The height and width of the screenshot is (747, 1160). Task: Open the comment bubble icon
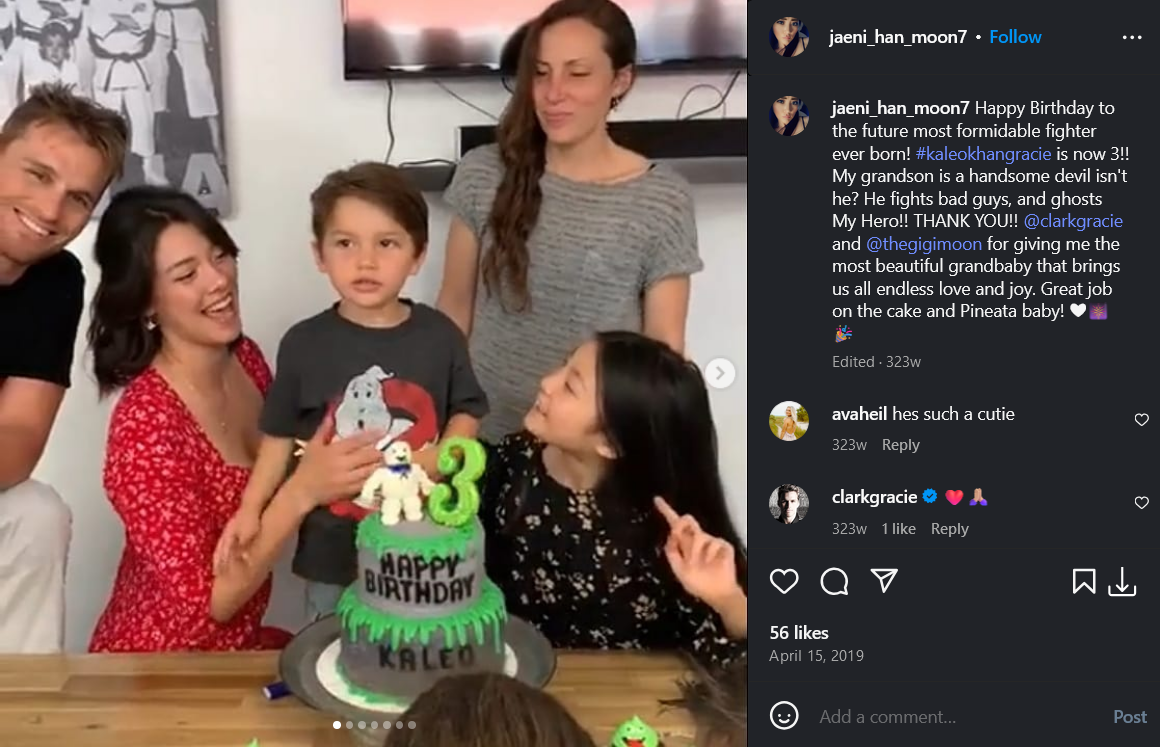[834, 581]
